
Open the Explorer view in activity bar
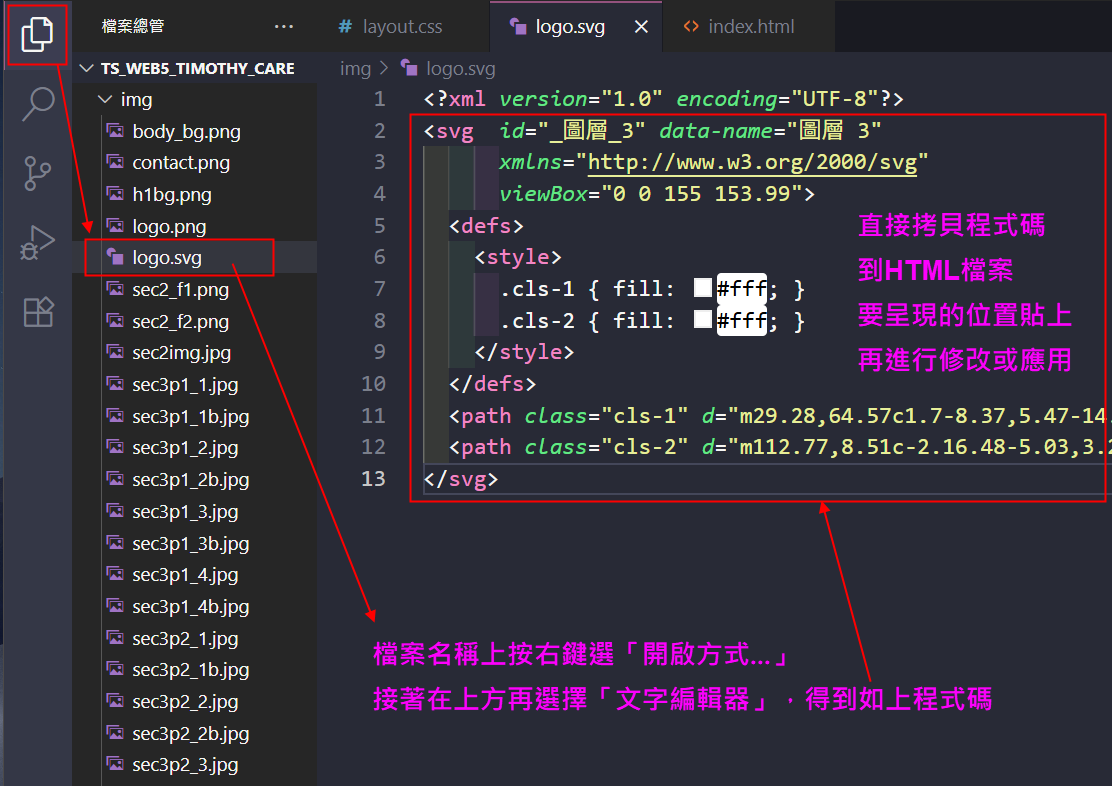click(x=37, y=34)
